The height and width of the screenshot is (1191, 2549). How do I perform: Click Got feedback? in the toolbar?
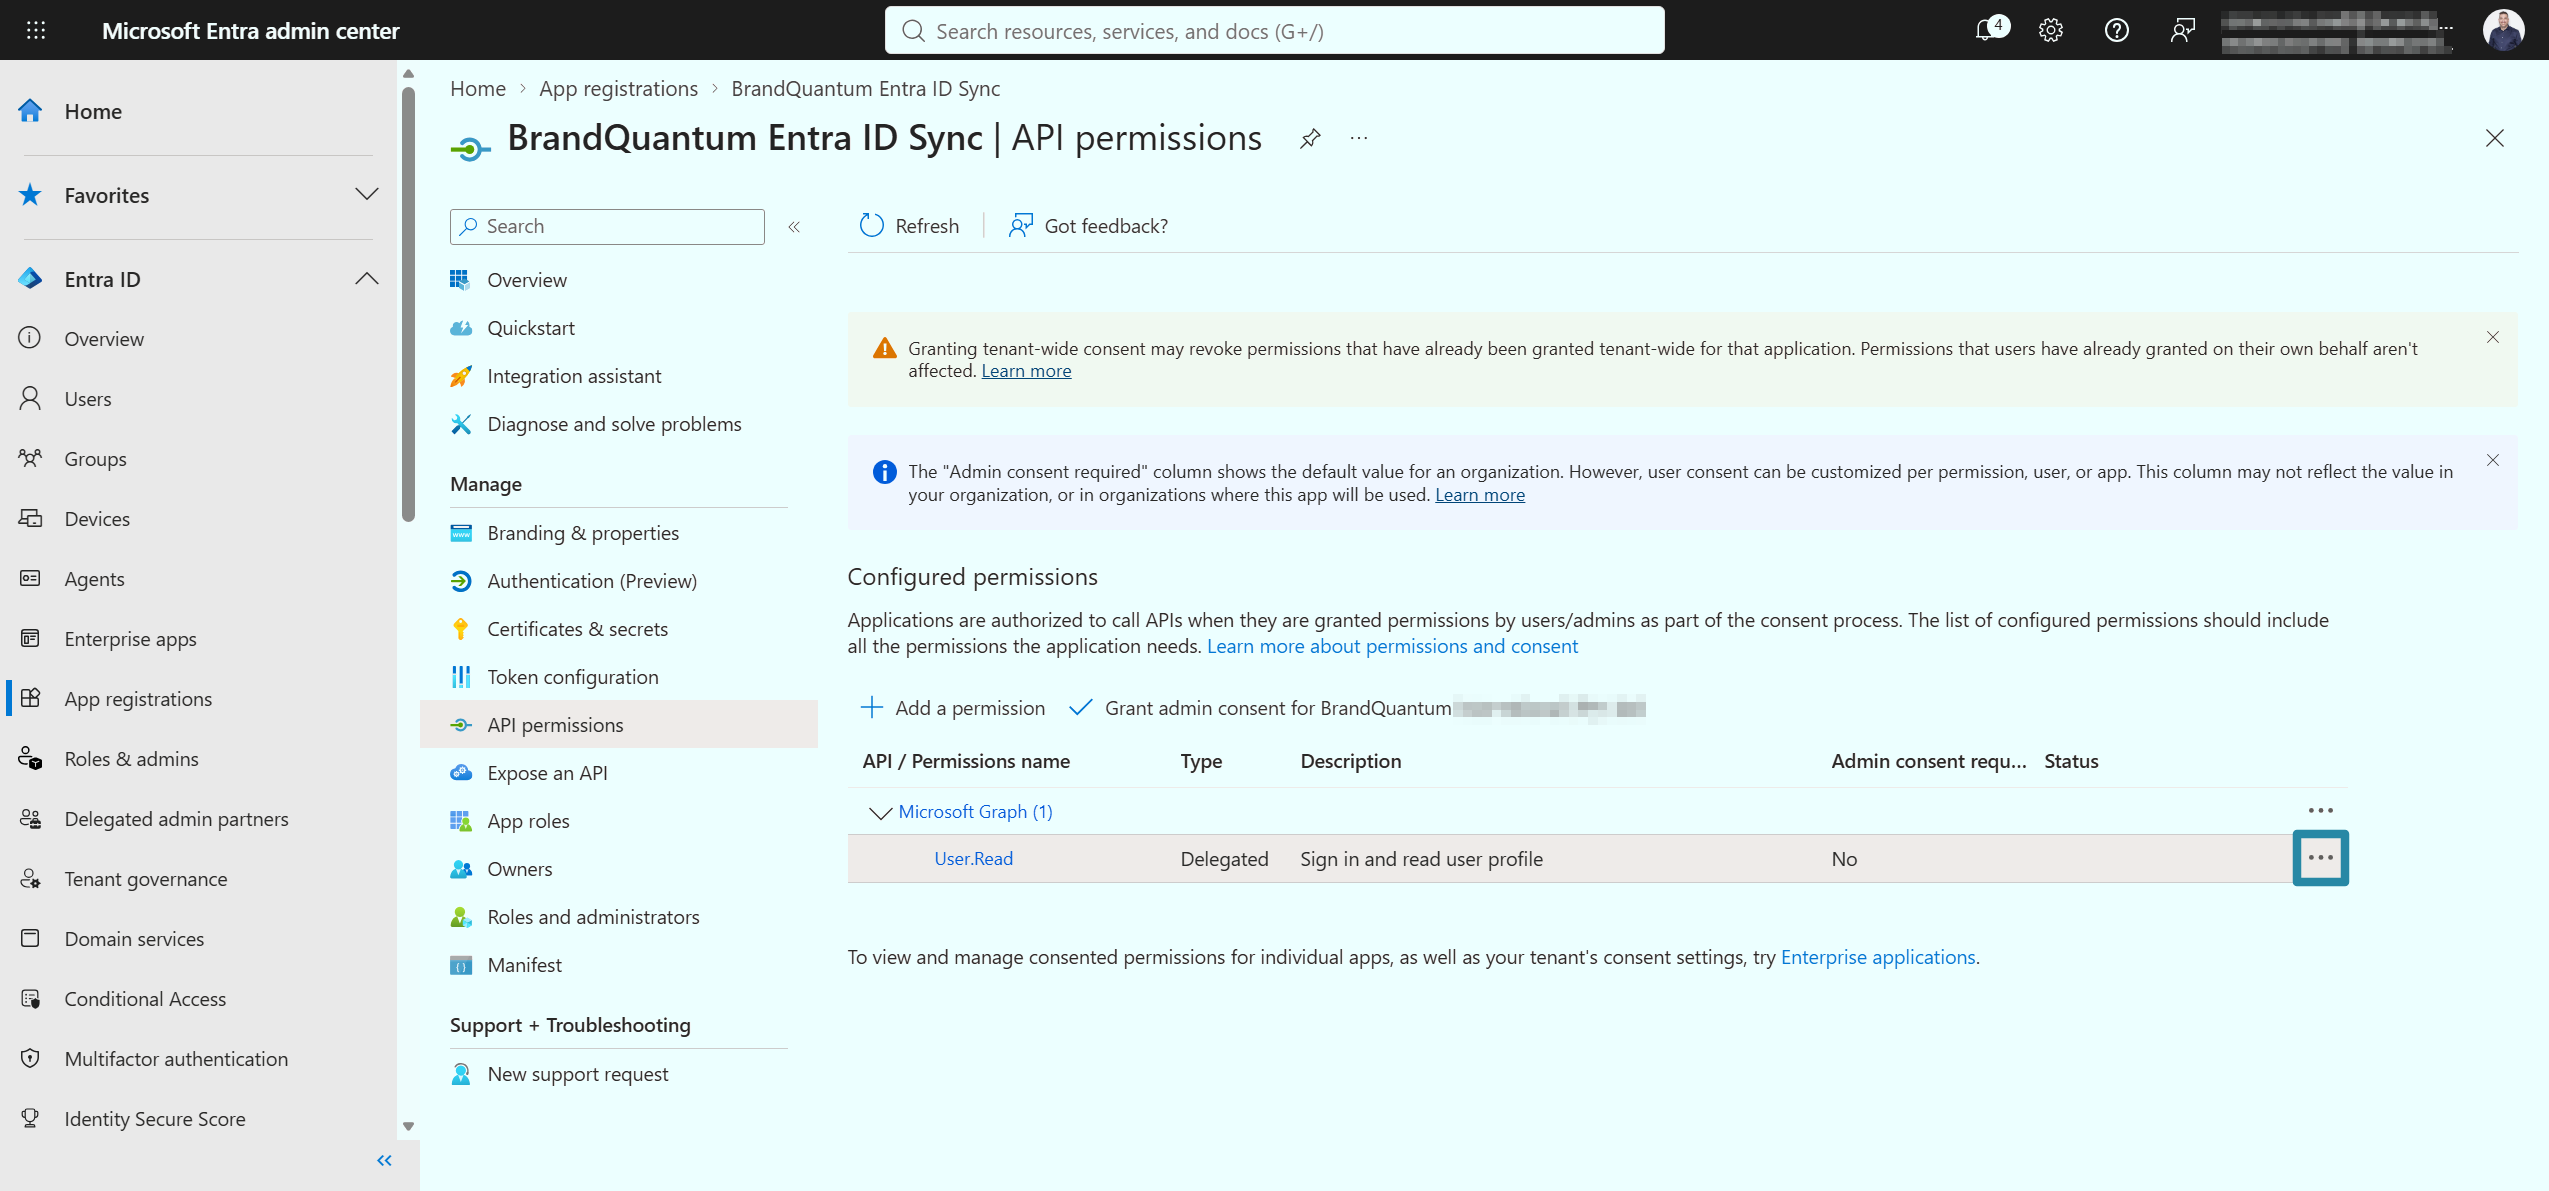[x=1088, y=226]
